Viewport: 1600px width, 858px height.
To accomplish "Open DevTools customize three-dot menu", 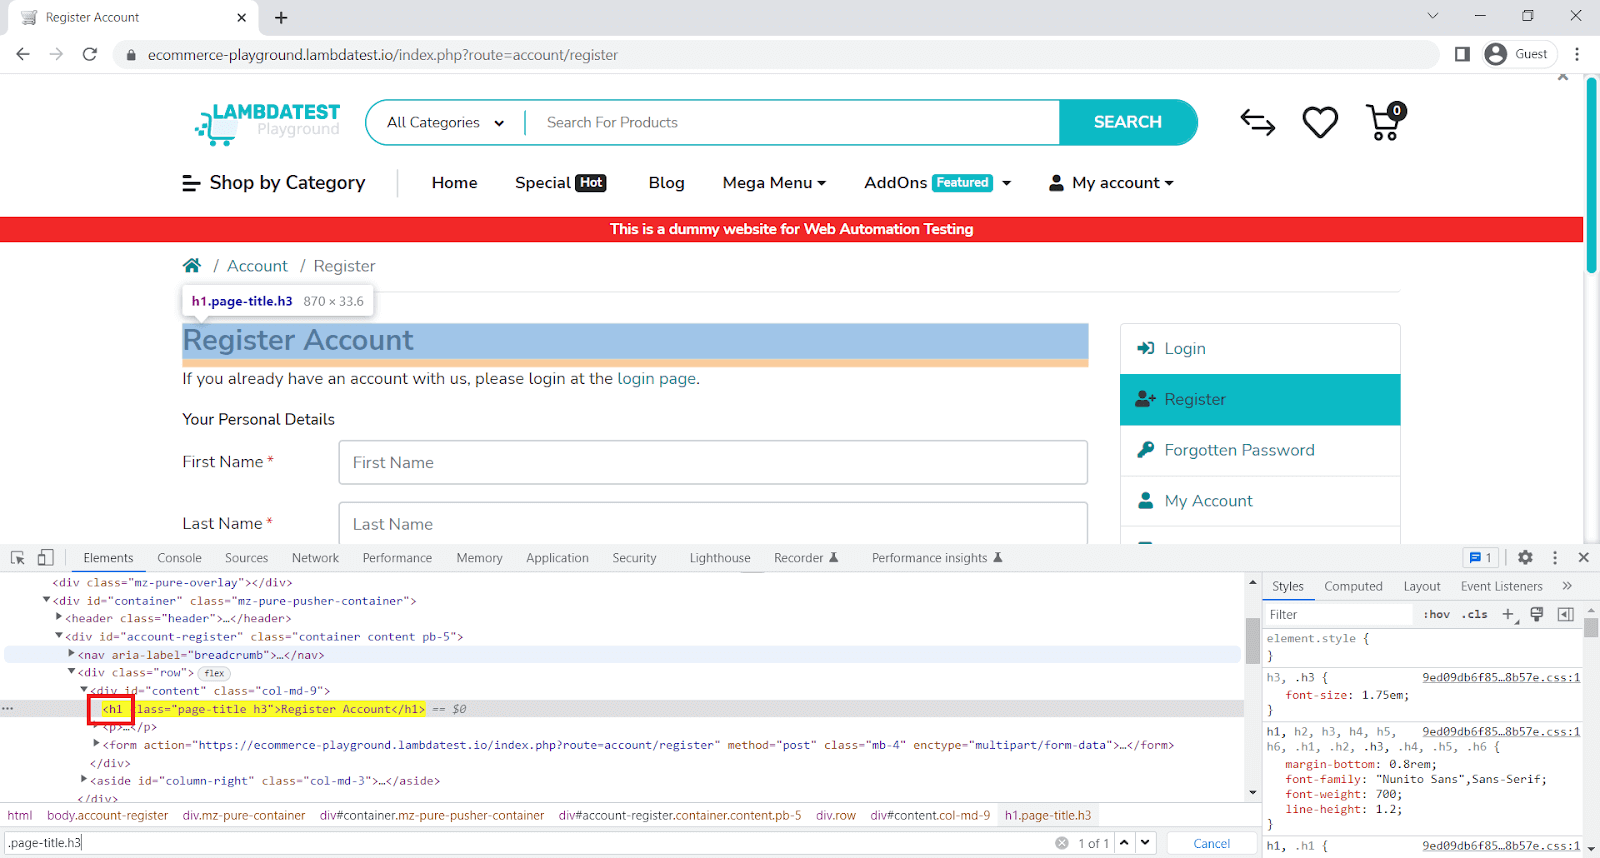I will (1555, 558).
